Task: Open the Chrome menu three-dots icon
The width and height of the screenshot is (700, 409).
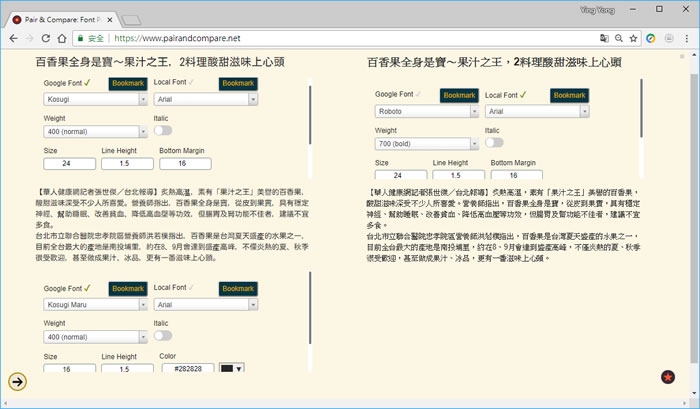Action: pos(686,39)
